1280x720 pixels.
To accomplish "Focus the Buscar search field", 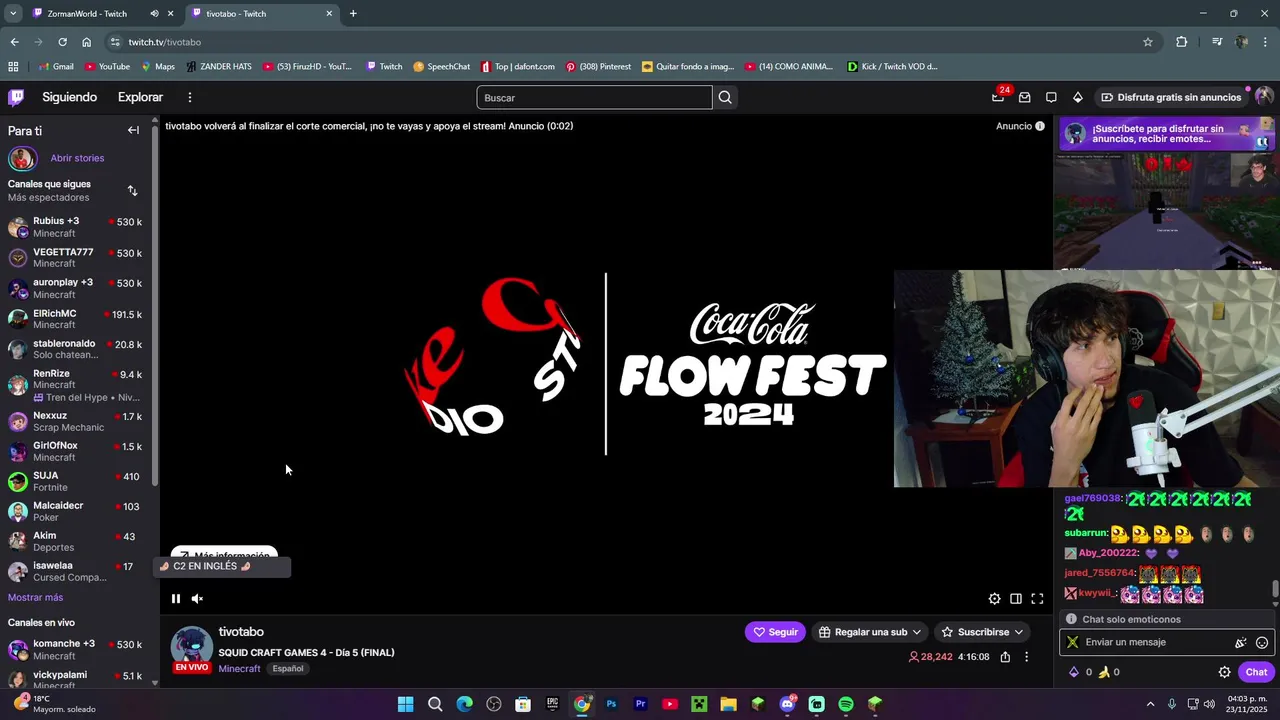I will tap(594, 97).
